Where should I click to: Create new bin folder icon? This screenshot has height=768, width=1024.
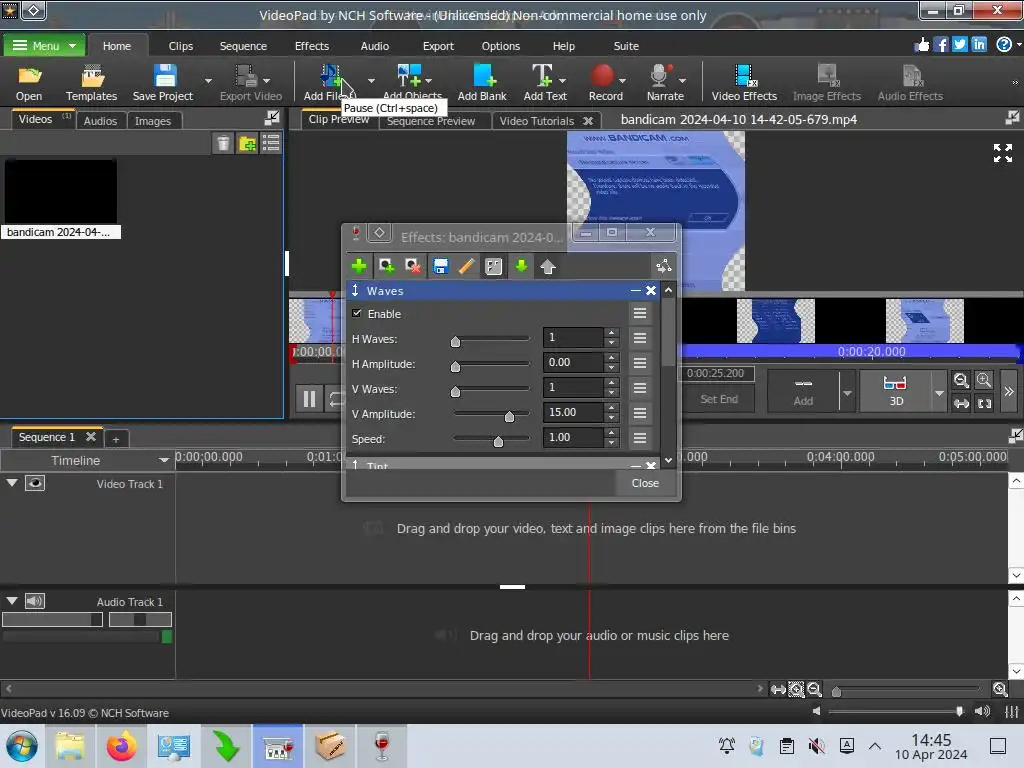coord(248,143)
